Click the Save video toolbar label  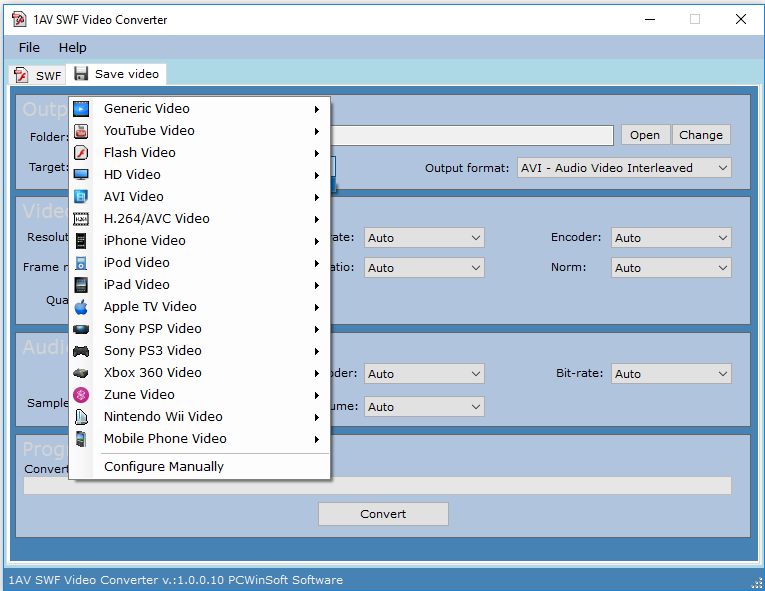127,74
